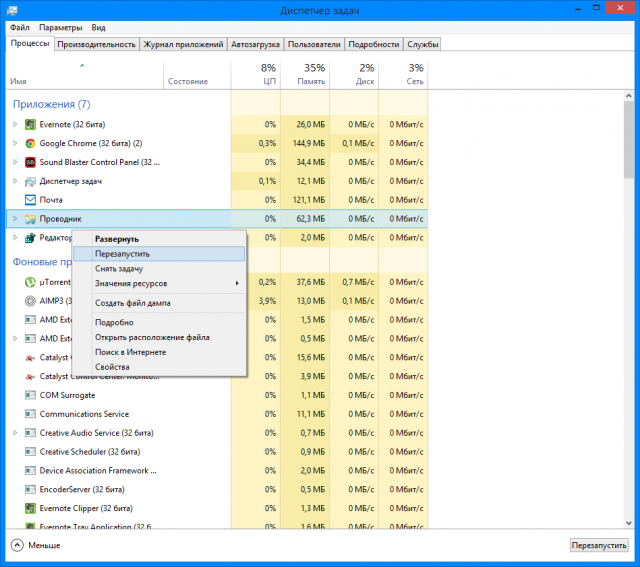Click the µTorrent process icon
This screenshot has height=567, width=640.
pos(30,282)
